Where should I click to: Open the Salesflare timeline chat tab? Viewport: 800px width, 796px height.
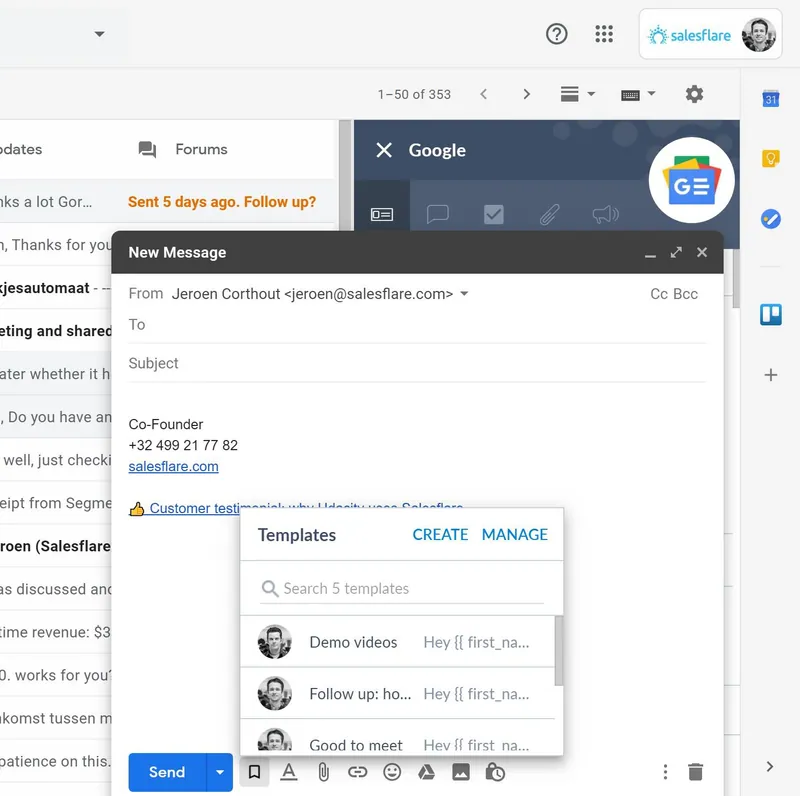(438, 214)
